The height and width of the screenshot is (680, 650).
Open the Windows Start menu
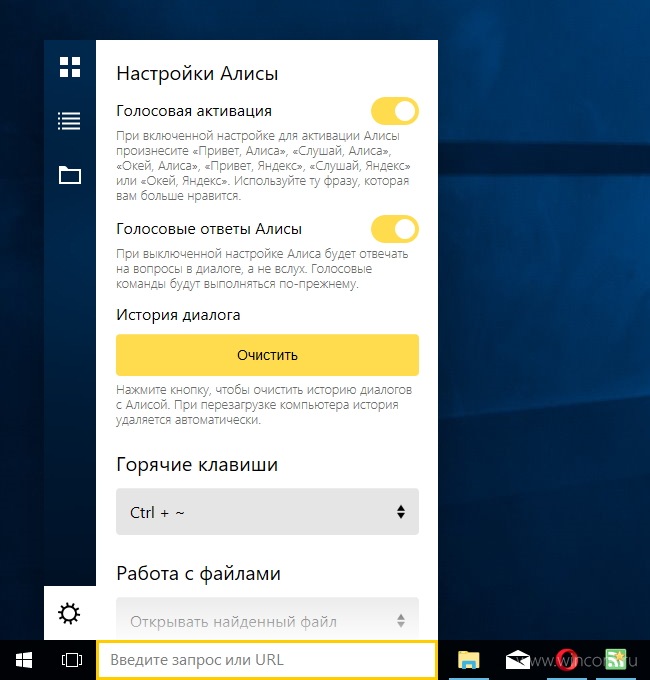[x=24, y=660]
